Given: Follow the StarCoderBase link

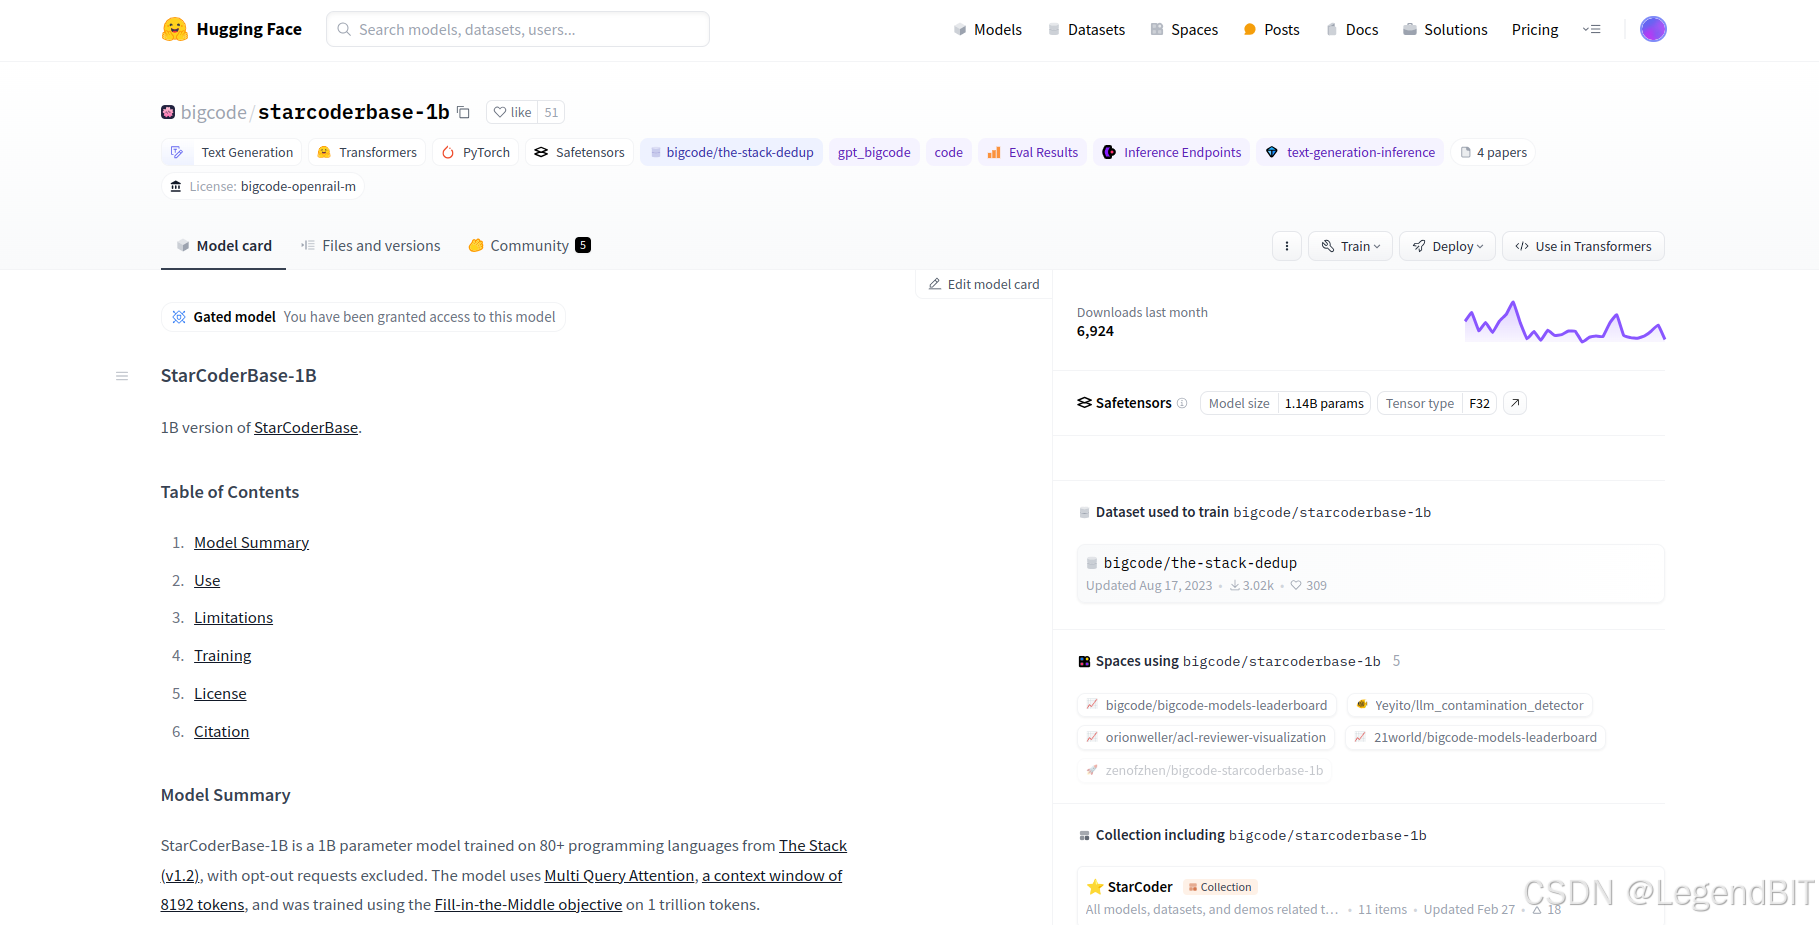Looking at the screenshot, I should pos(306,428).
